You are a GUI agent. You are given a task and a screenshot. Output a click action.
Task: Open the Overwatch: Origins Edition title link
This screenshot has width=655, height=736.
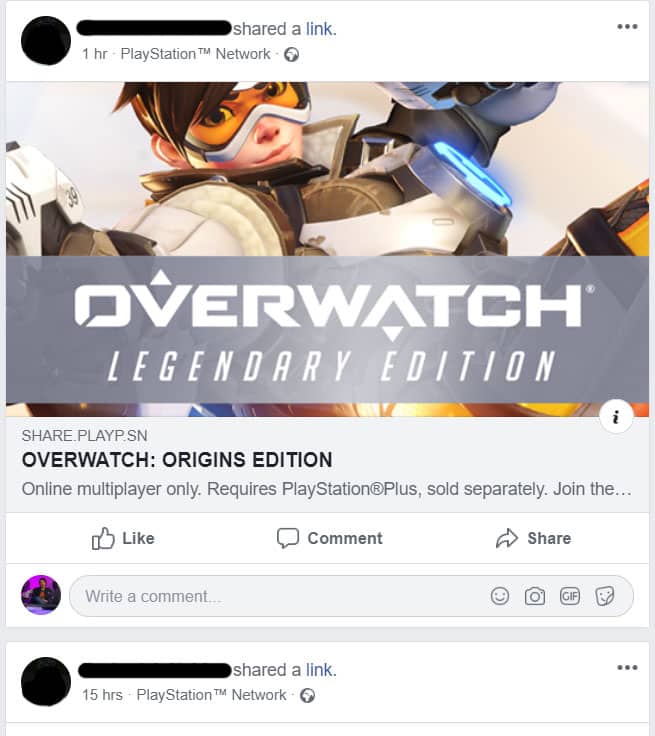[x=177, y=460]
